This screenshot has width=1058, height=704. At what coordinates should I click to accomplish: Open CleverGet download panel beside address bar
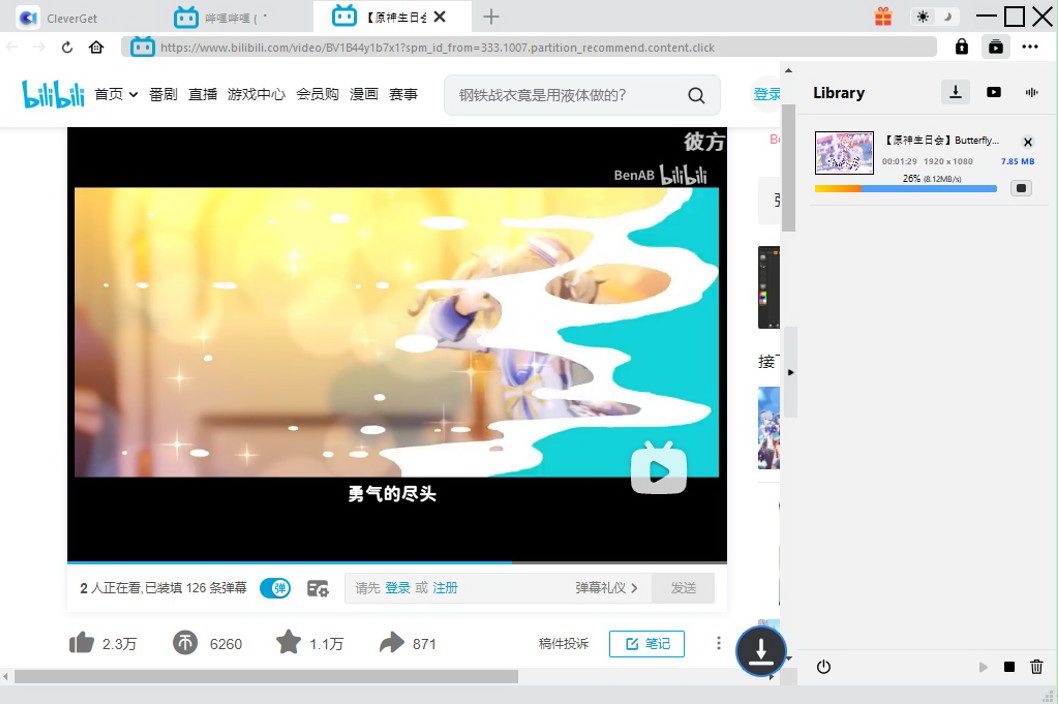click(995, 46)
